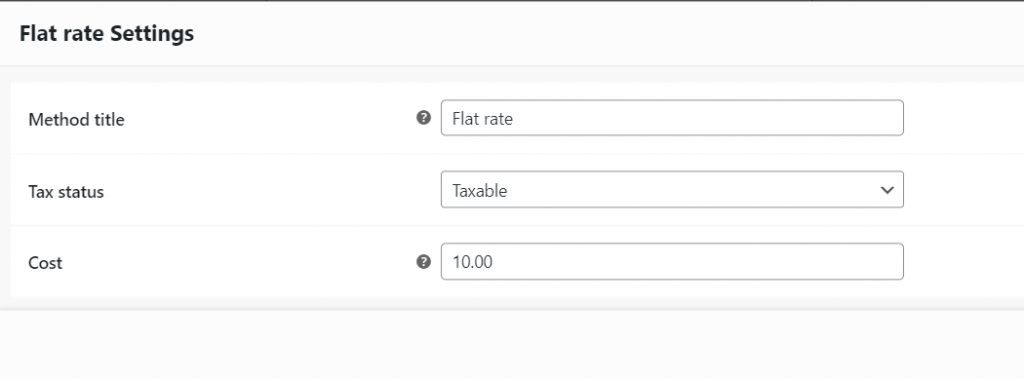This screenshot has width=1024, height=379.
Task: Click the Cost label
Action: coord(45,263)
